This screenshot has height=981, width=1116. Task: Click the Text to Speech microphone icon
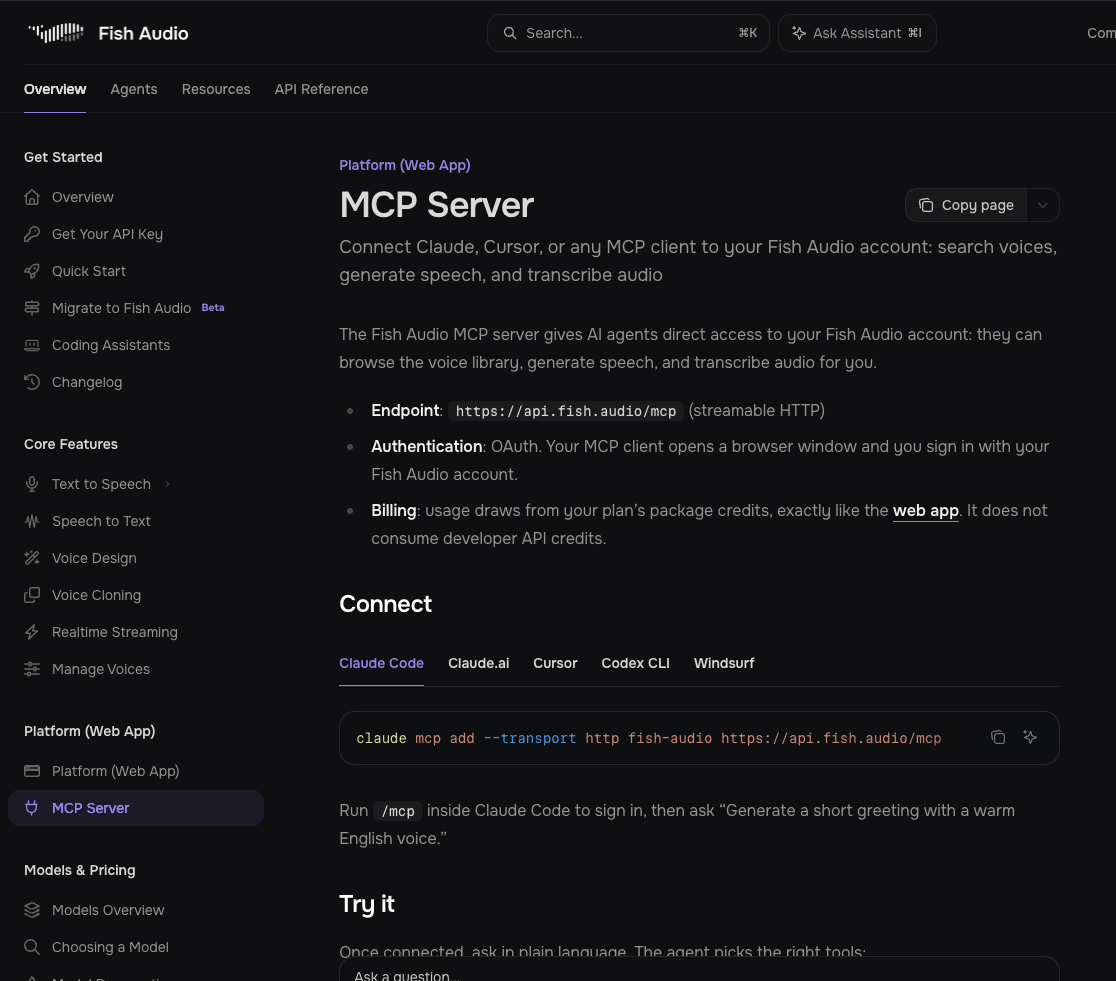pos(32,484)
